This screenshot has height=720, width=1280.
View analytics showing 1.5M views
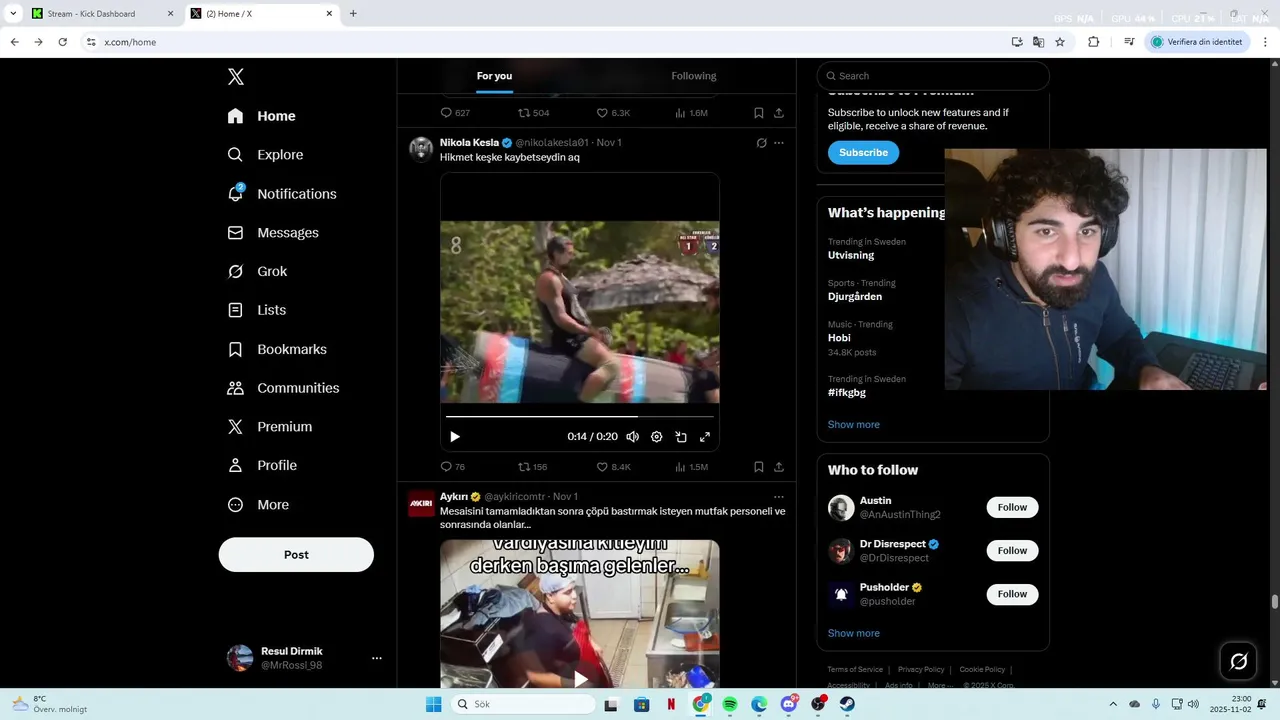(x=691, y=467)
